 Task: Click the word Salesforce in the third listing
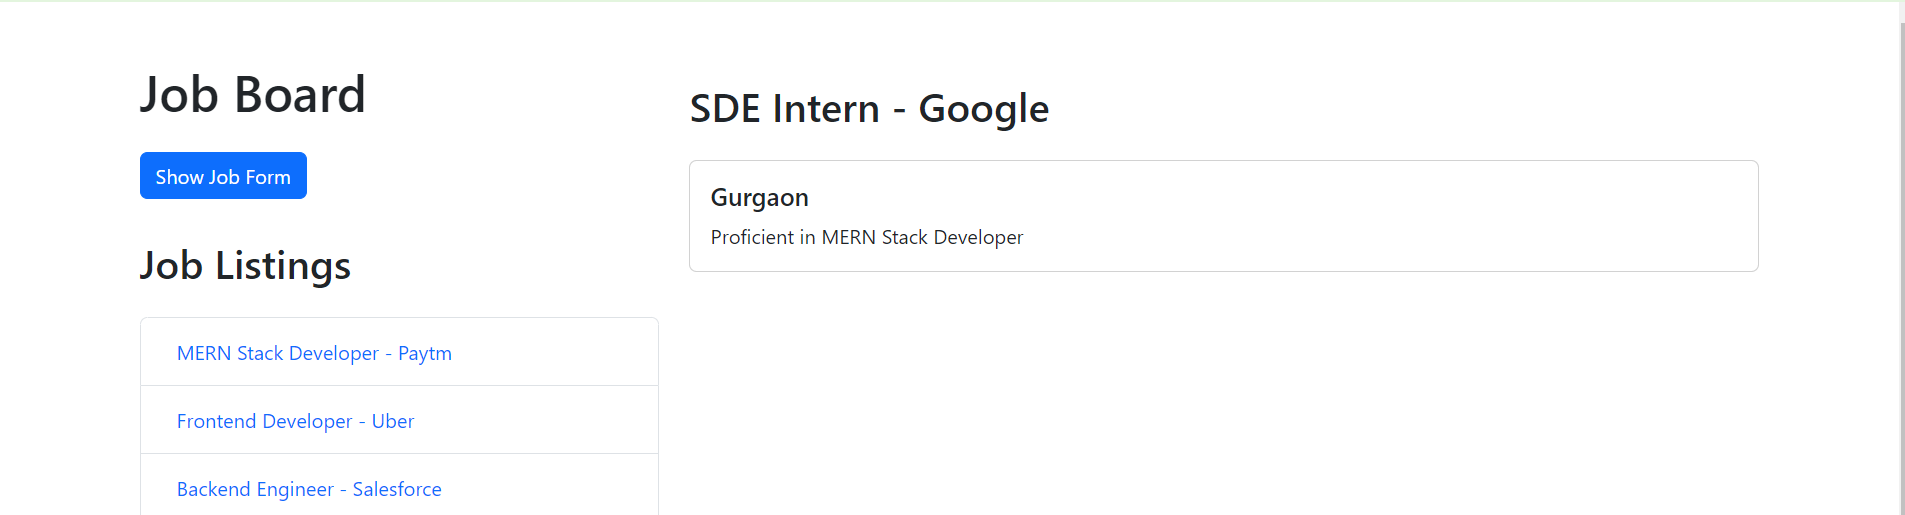pos(397,489)
